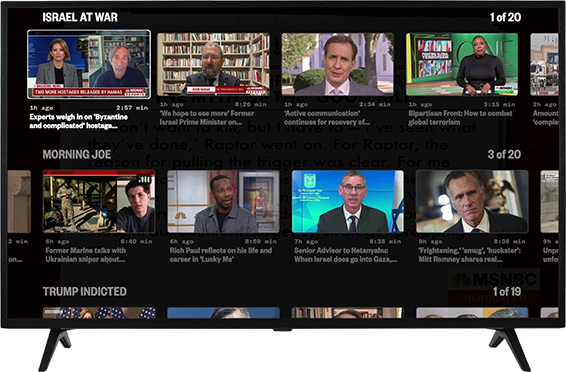This screenshot has width=566, height=372.
Task: Select the TRUMP INDICTED row heading
Action: click(85, 292)
